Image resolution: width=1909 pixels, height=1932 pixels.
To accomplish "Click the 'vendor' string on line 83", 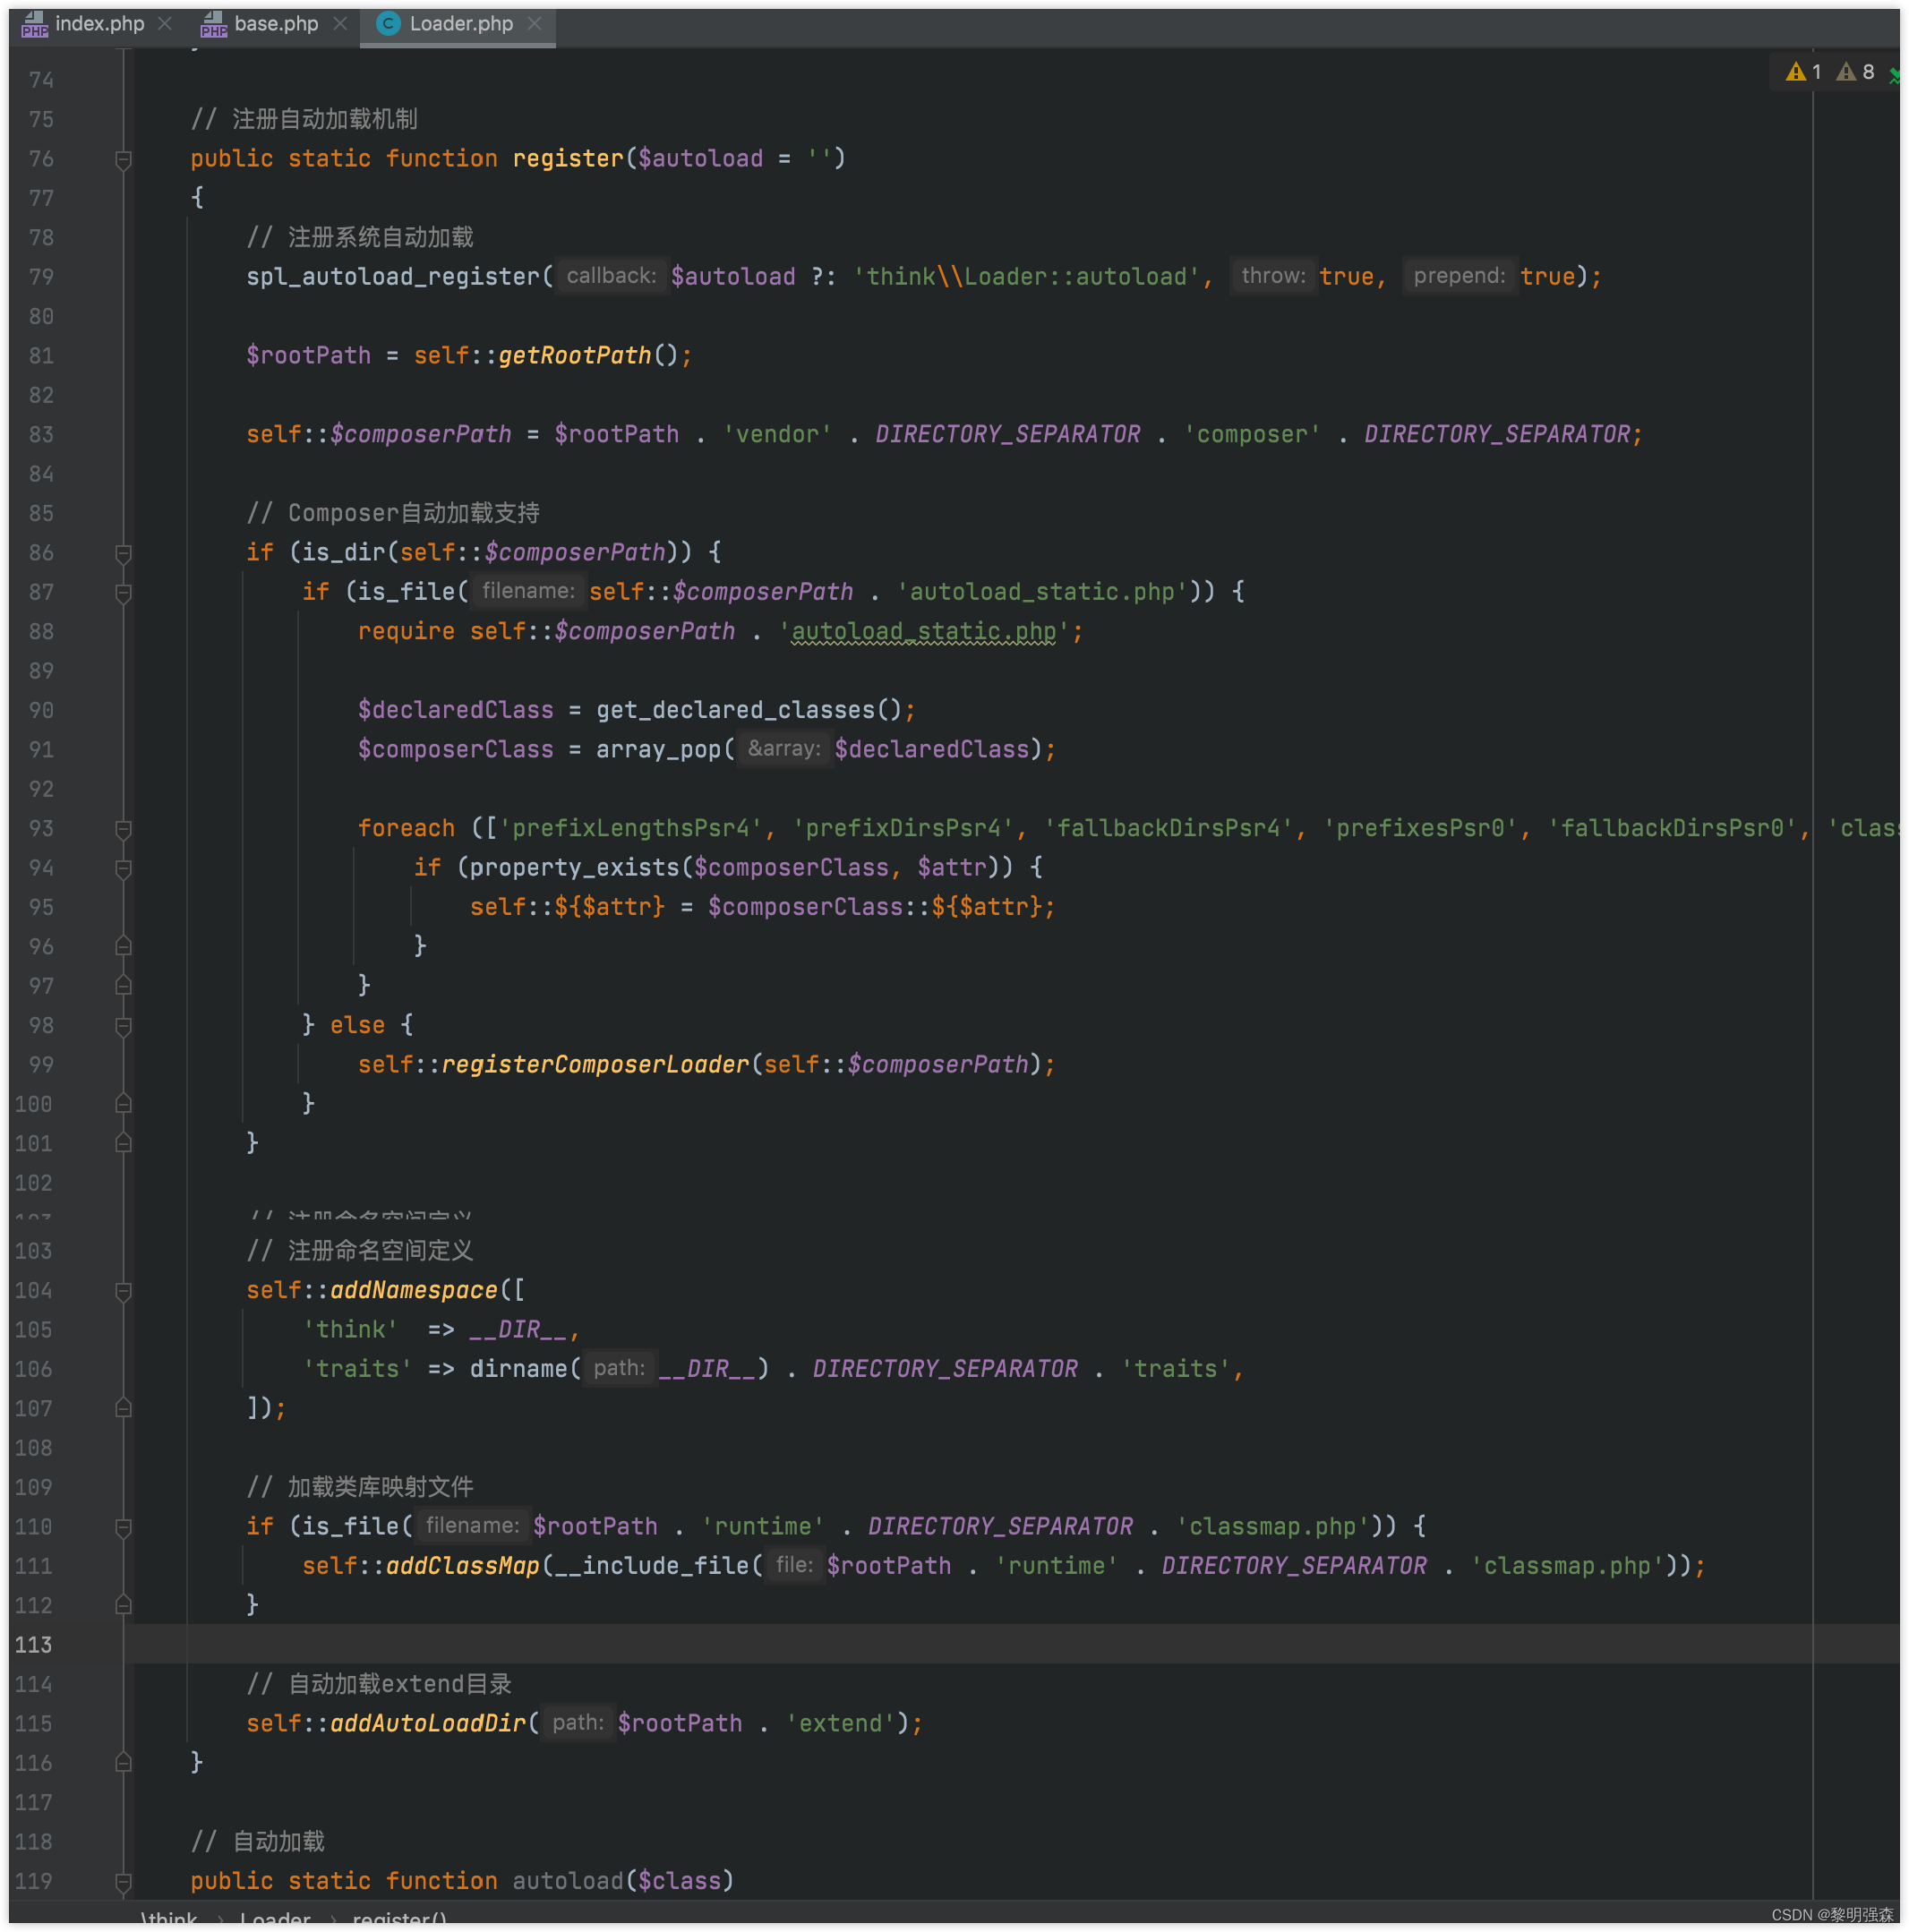I will [777, 434].
